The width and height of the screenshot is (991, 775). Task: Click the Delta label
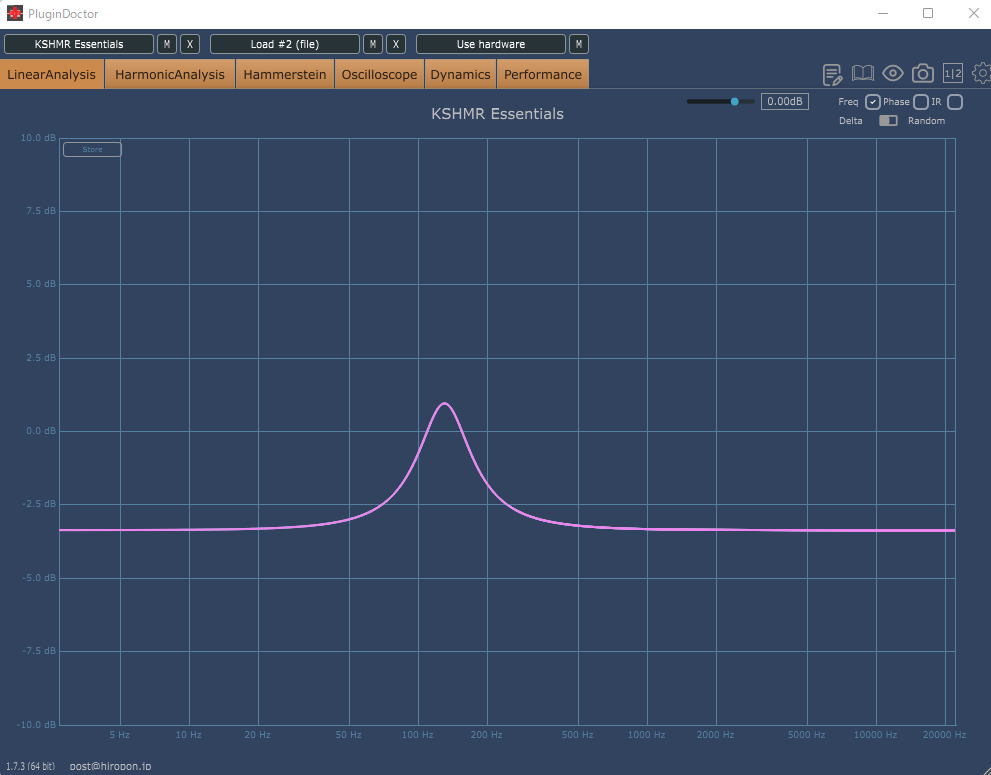[x=851, y=121]
